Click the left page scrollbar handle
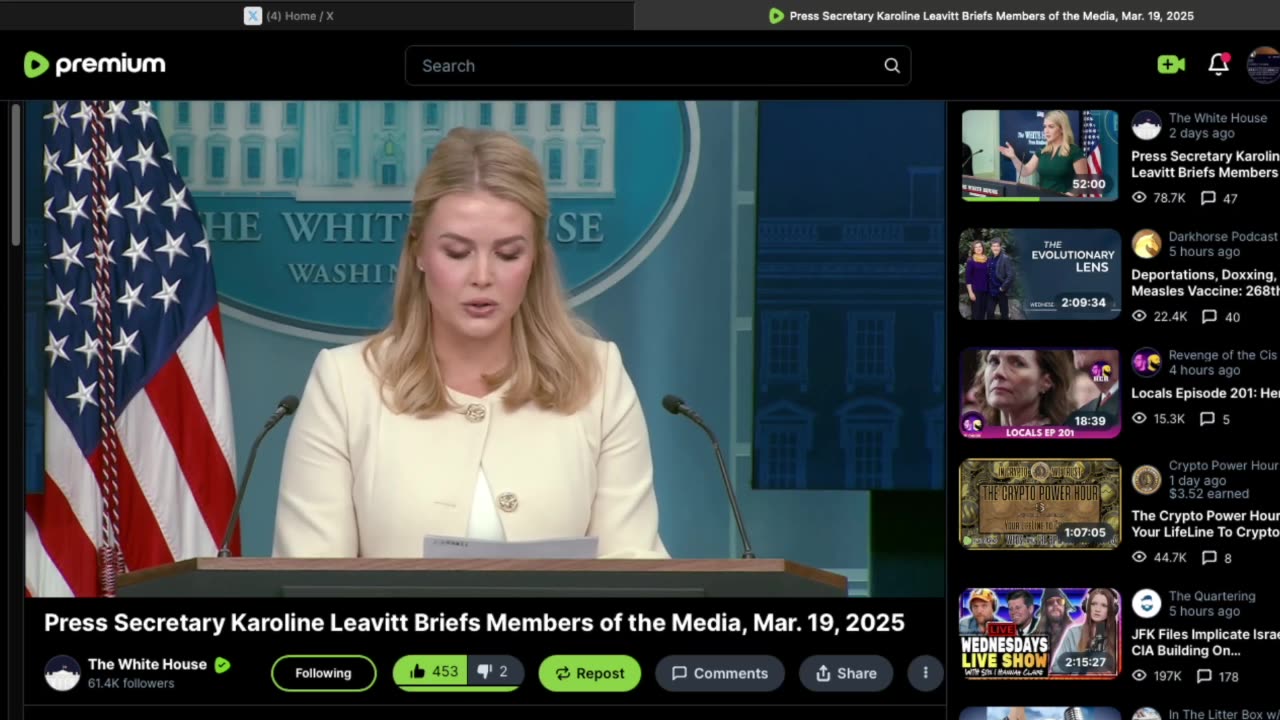This screenshot has height=720, width=1280. coord(15,175)
